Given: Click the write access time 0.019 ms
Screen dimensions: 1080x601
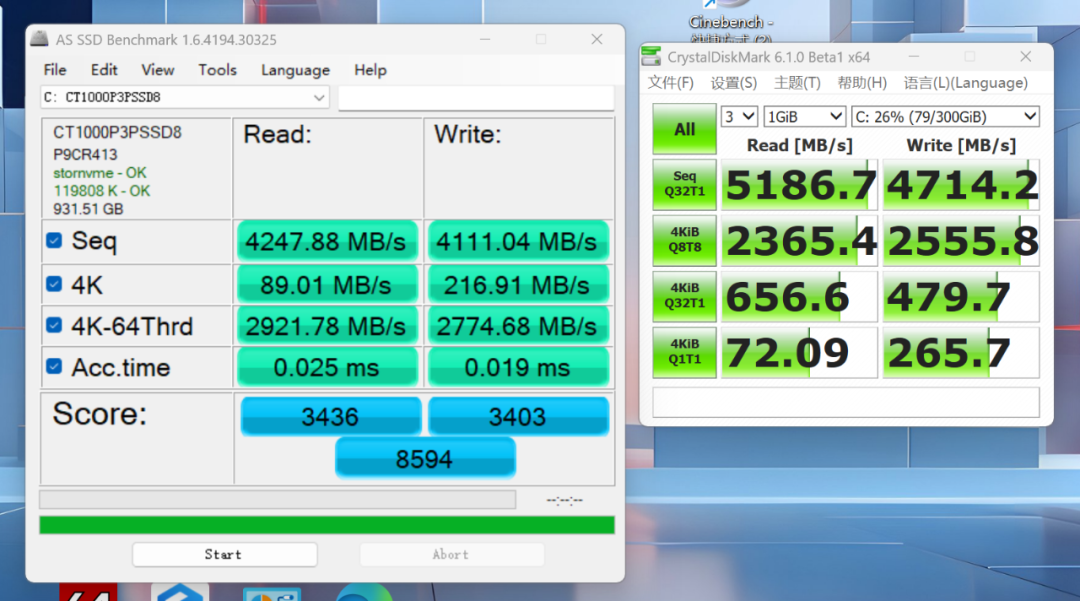Looking at the screenshot, I should tap(517, 368).
